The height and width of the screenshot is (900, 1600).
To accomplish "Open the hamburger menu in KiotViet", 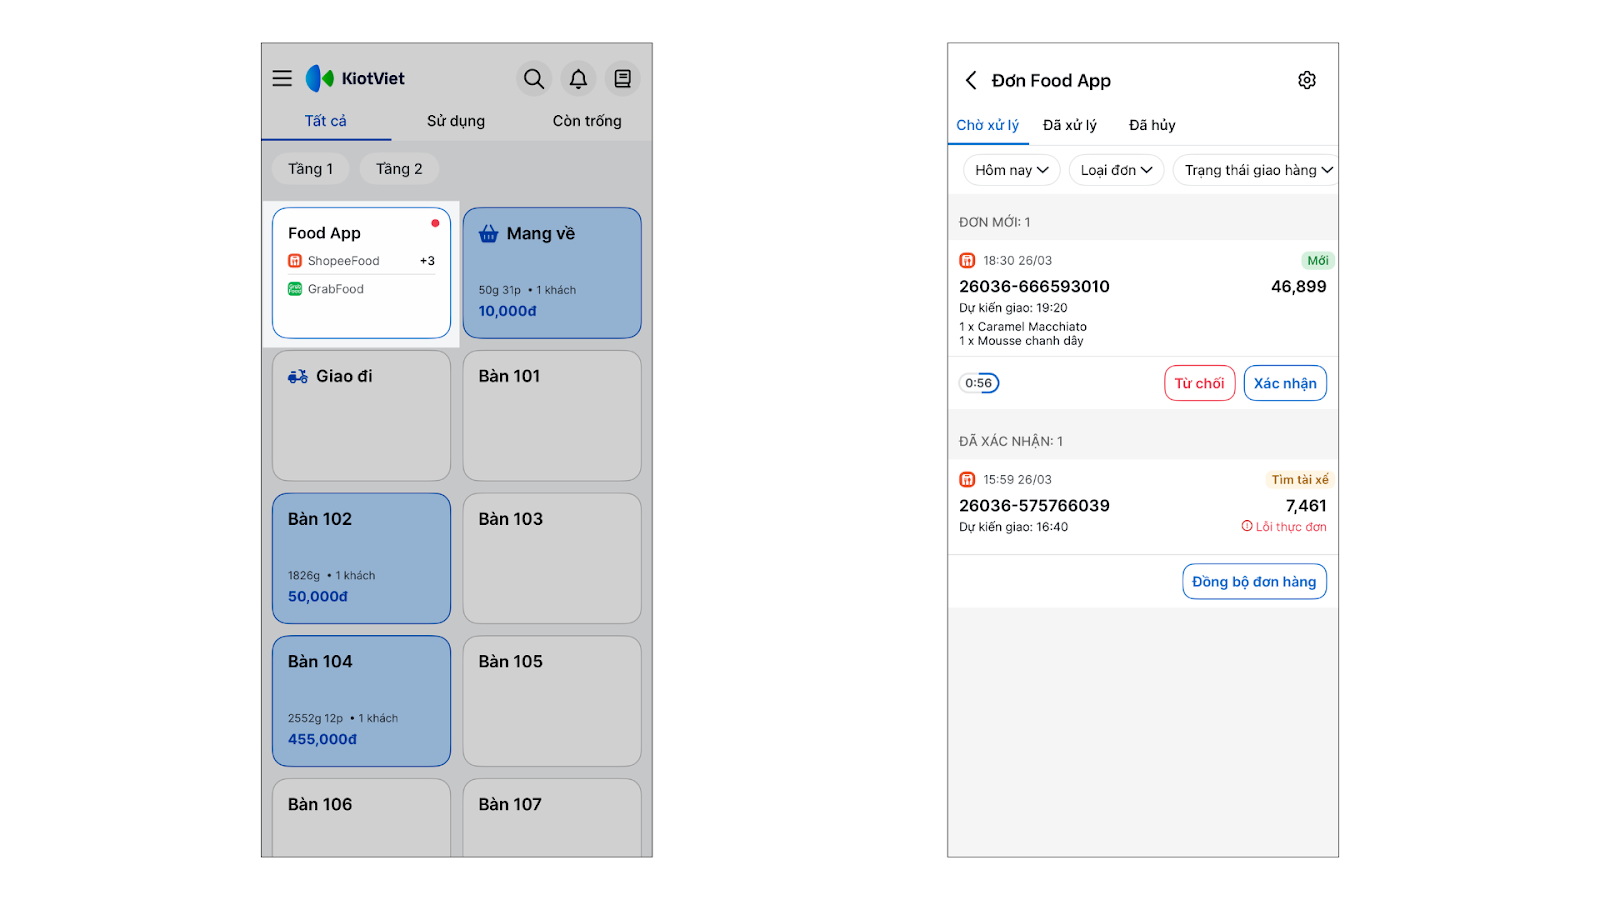I will tap(282, 78).
